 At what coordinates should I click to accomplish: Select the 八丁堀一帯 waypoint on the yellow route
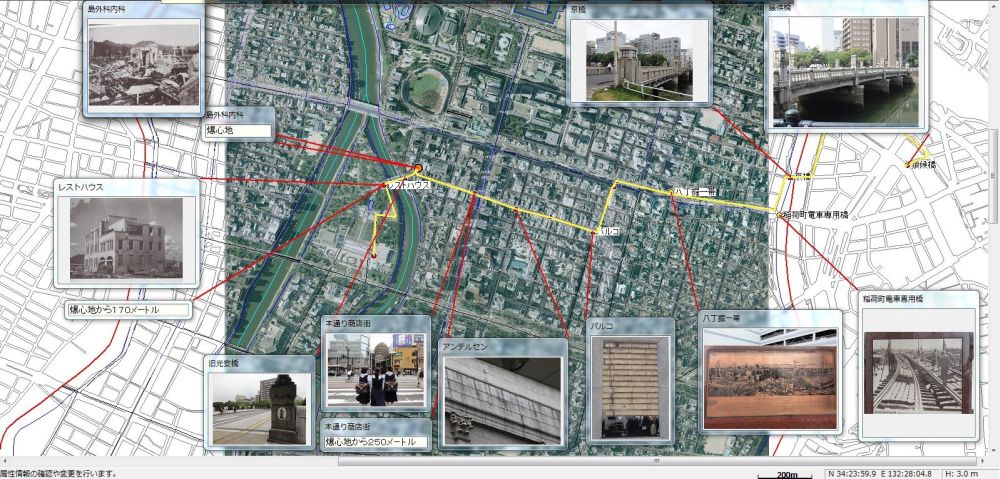[670, 190]
